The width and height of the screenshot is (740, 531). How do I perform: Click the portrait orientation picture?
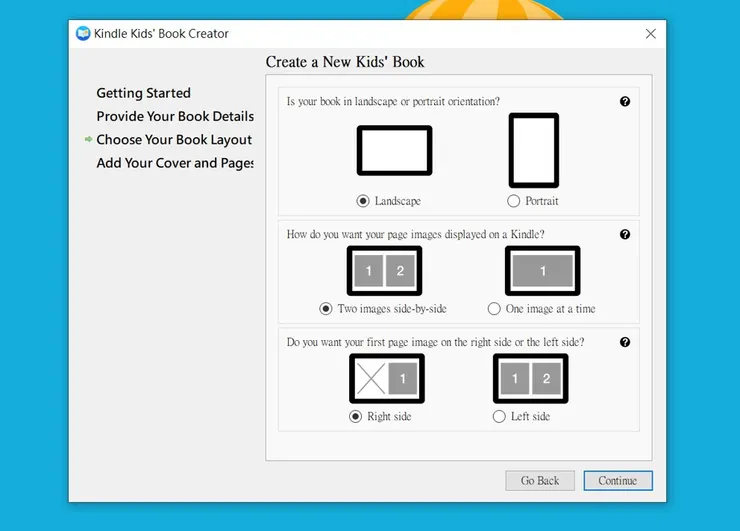pyautogui.click(x=534, y=150)
